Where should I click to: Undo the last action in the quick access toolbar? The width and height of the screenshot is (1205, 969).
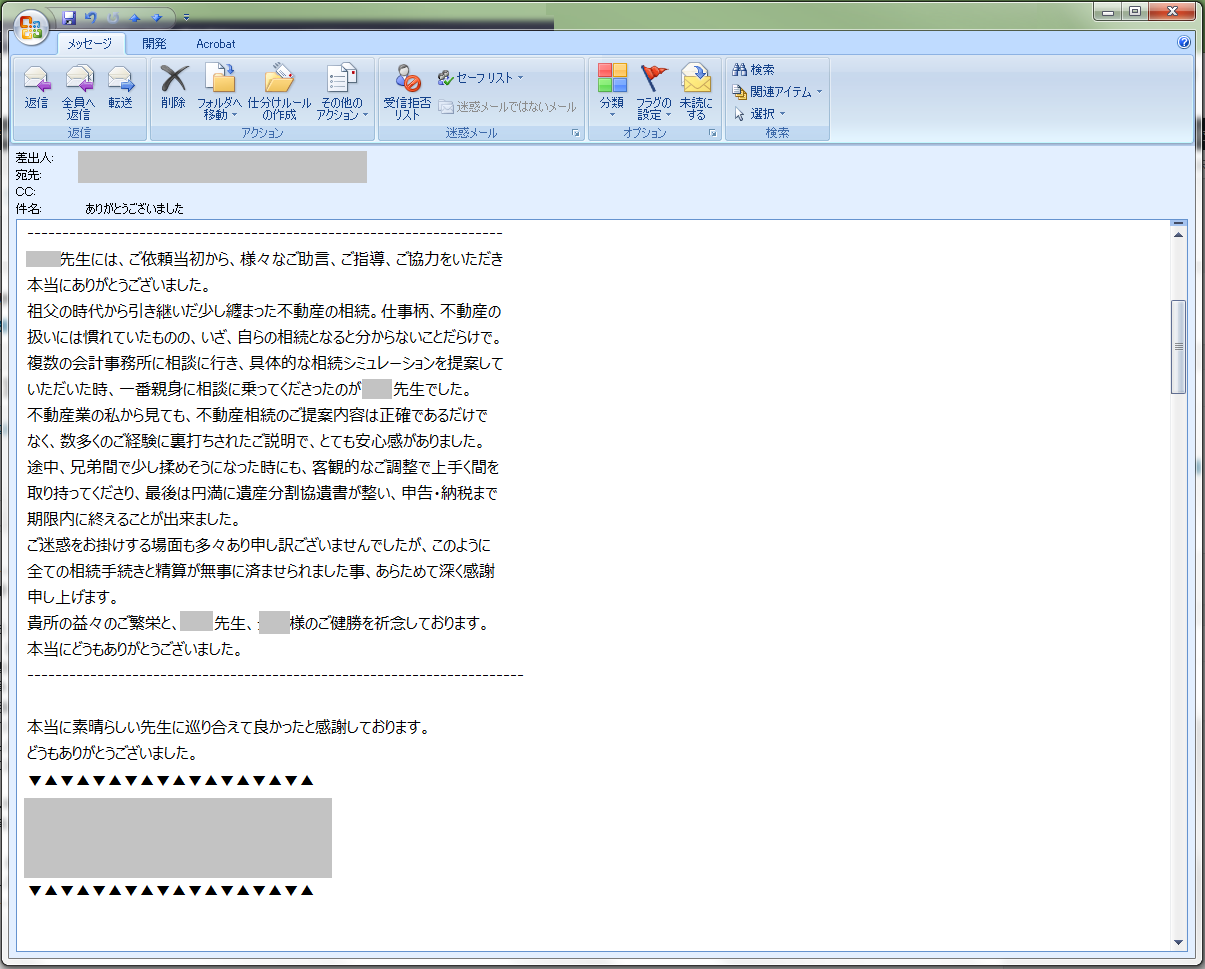pyautogui.click(x=91, y=17)
